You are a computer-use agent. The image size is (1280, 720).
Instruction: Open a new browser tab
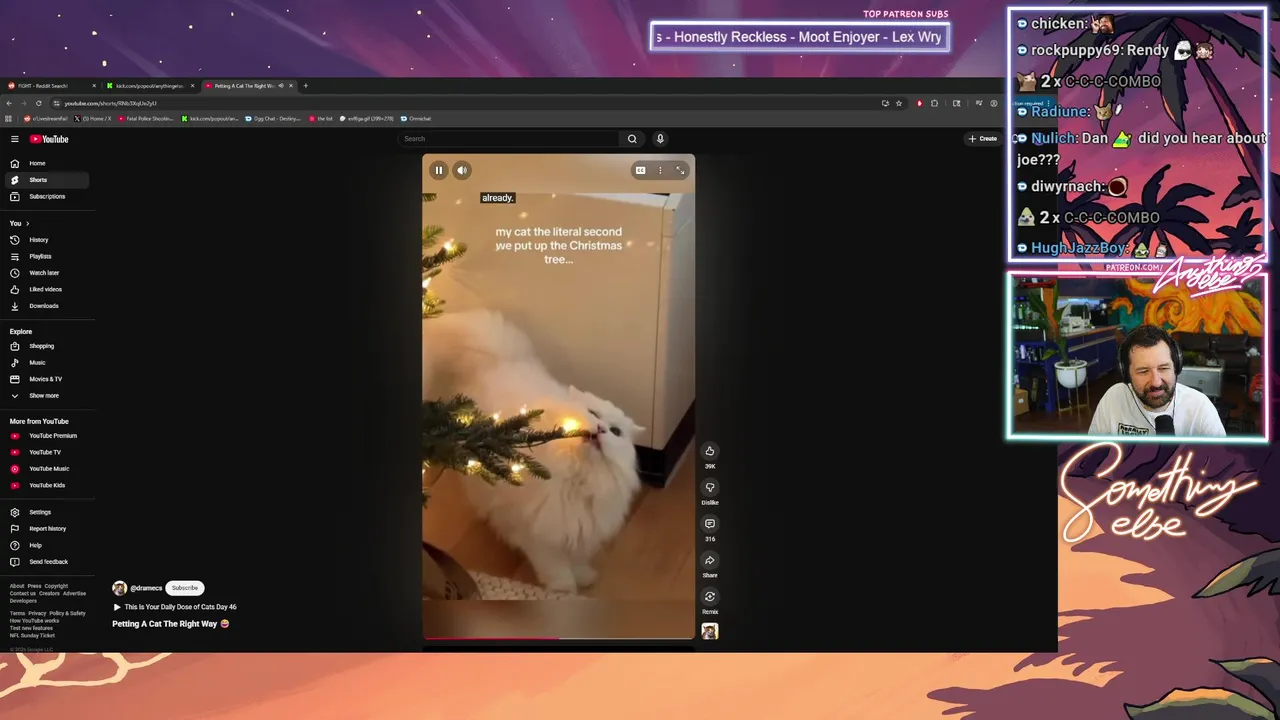pyautogui.click(x=306, y=86)
